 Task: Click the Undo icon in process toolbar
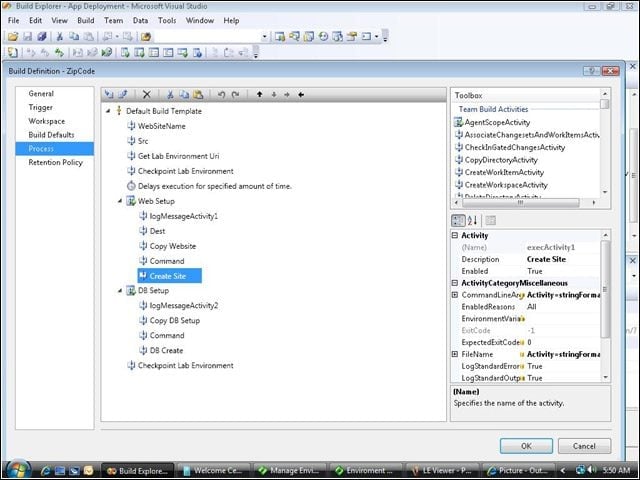[x=221, y=95]
